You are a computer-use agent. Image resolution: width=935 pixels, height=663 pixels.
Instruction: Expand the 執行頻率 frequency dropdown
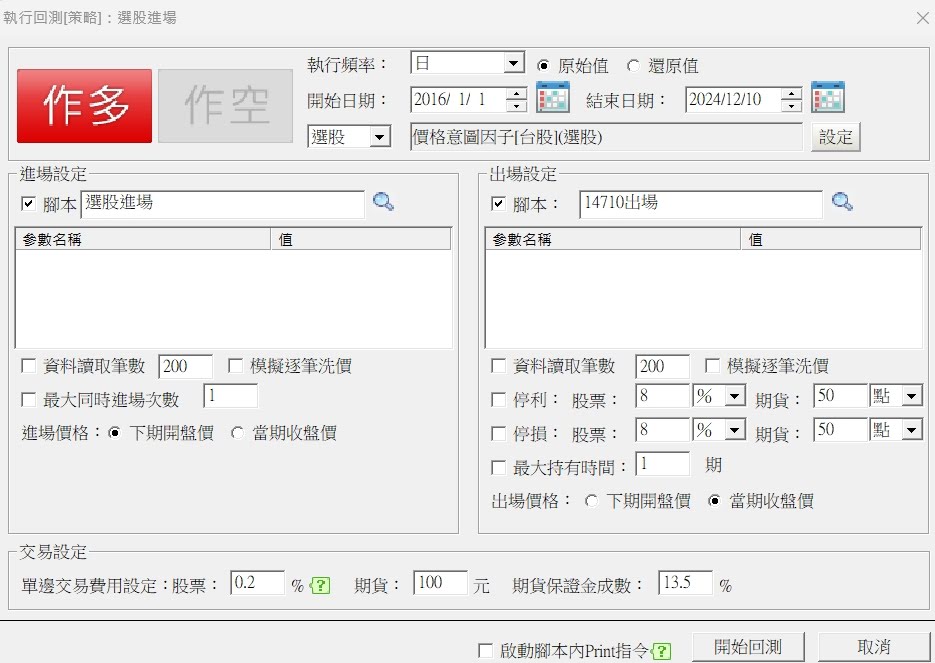tap(514, 63)
